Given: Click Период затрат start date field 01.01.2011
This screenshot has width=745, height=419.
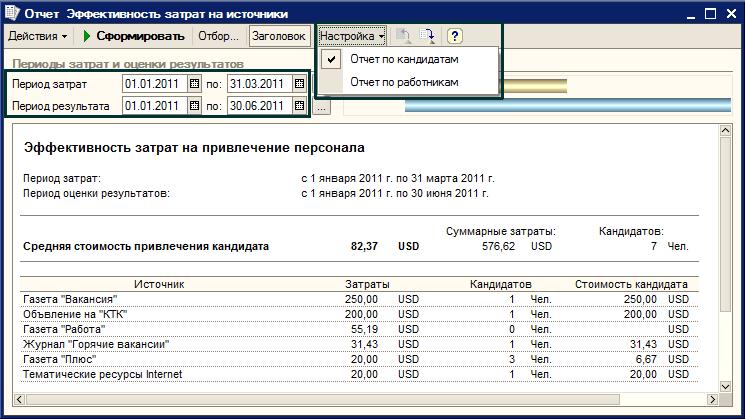Looking at the screenshot, I should coord(154,83).
